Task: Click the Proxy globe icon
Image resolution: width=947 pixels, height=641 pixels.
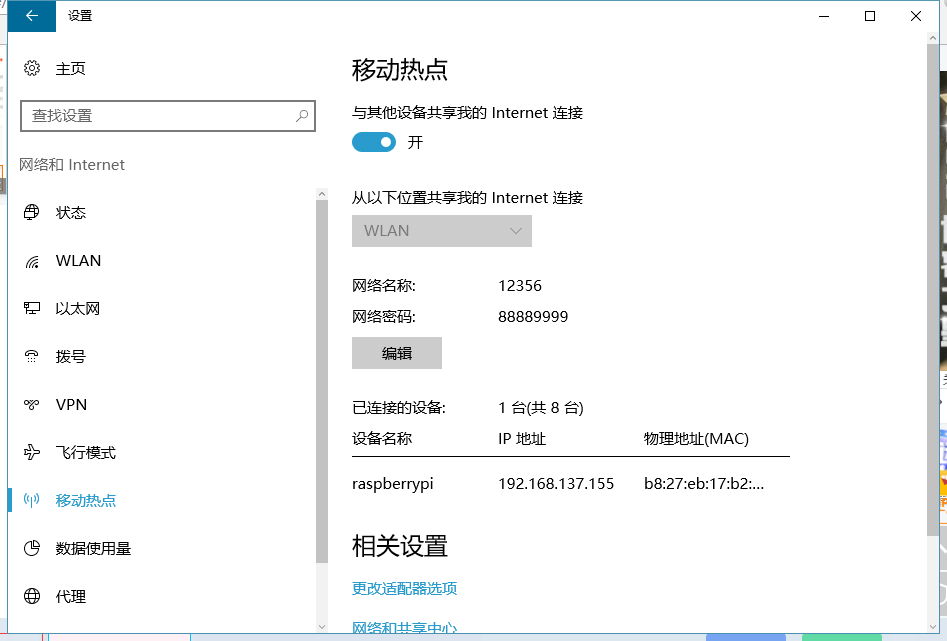Action: (x=31, y=596)
